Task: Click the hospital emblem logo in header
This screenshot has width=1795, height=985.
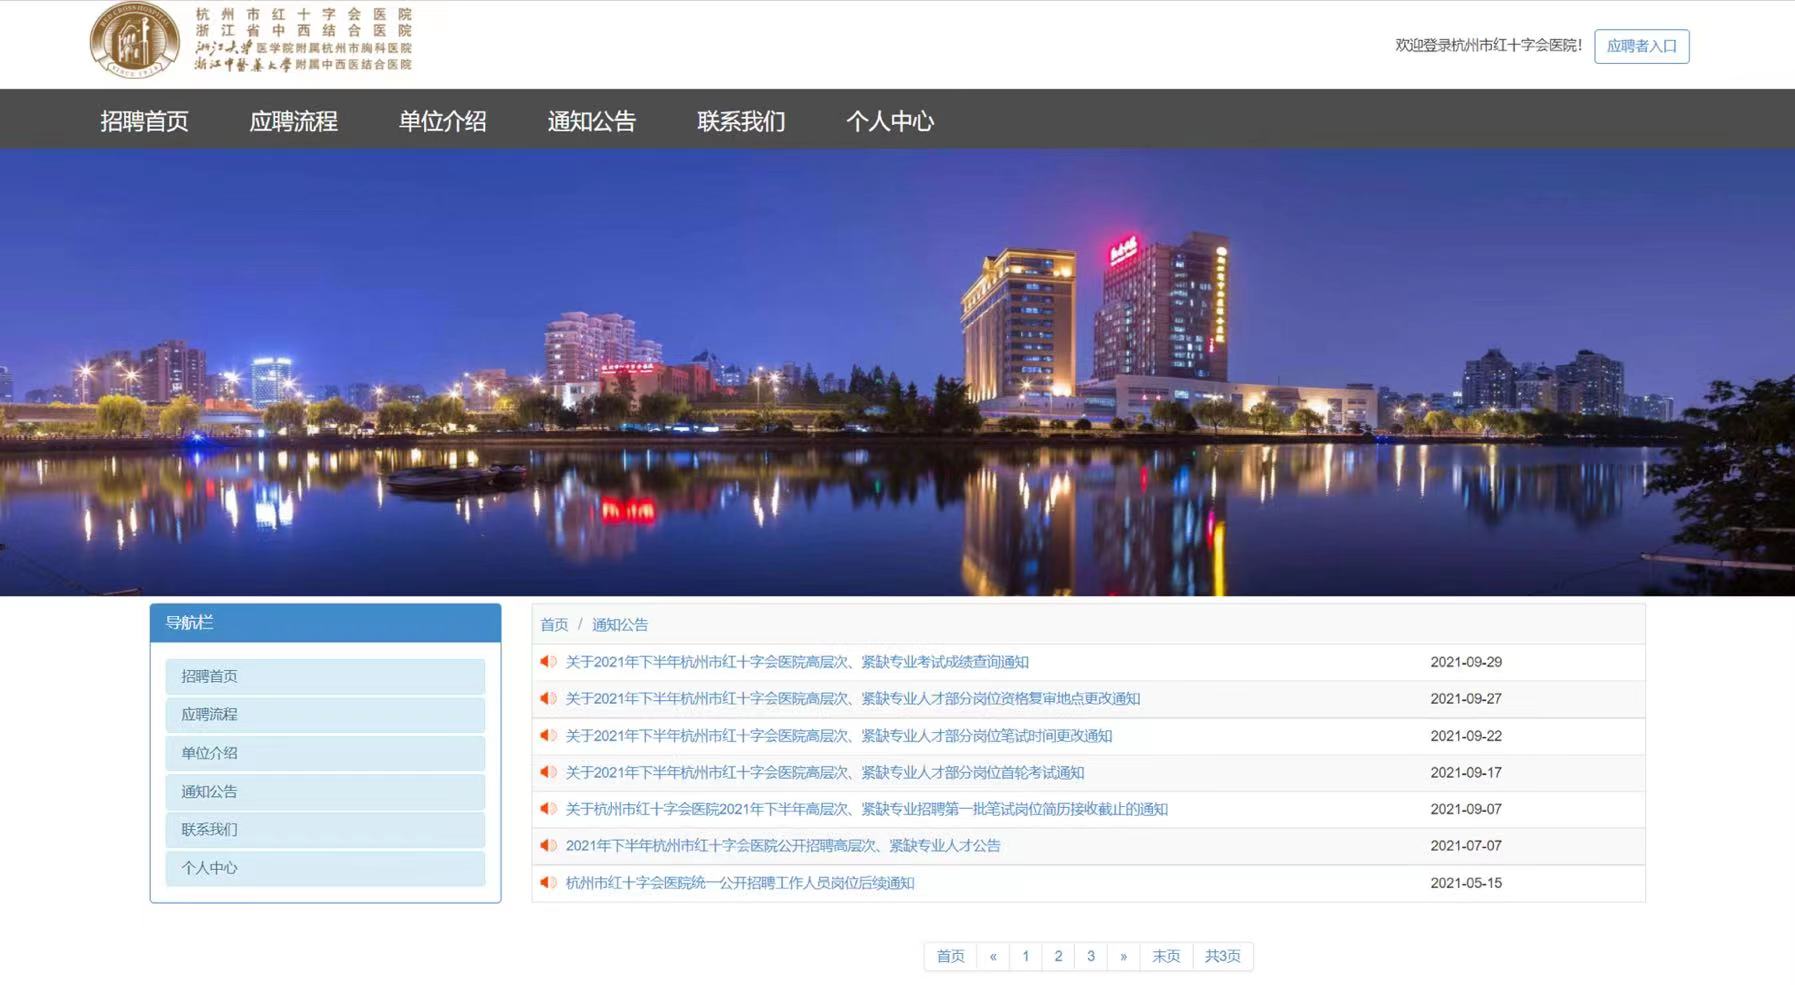Action: pos(134,40)
